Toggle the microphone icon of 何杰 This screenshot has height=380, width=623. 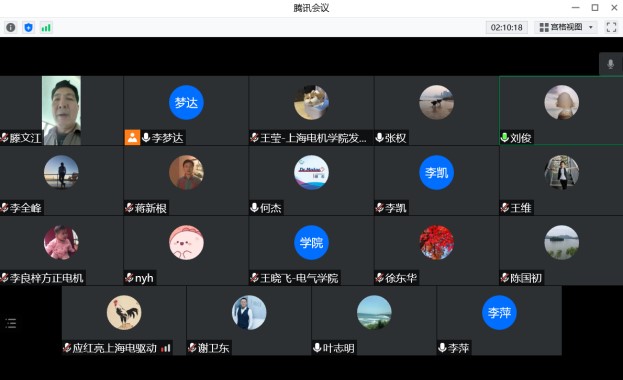pos(254,207)
